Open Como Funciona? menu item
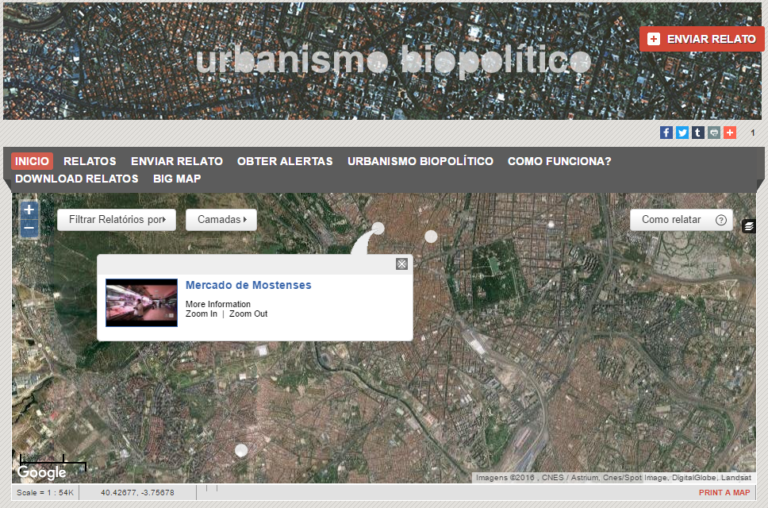 click(559, 161)
